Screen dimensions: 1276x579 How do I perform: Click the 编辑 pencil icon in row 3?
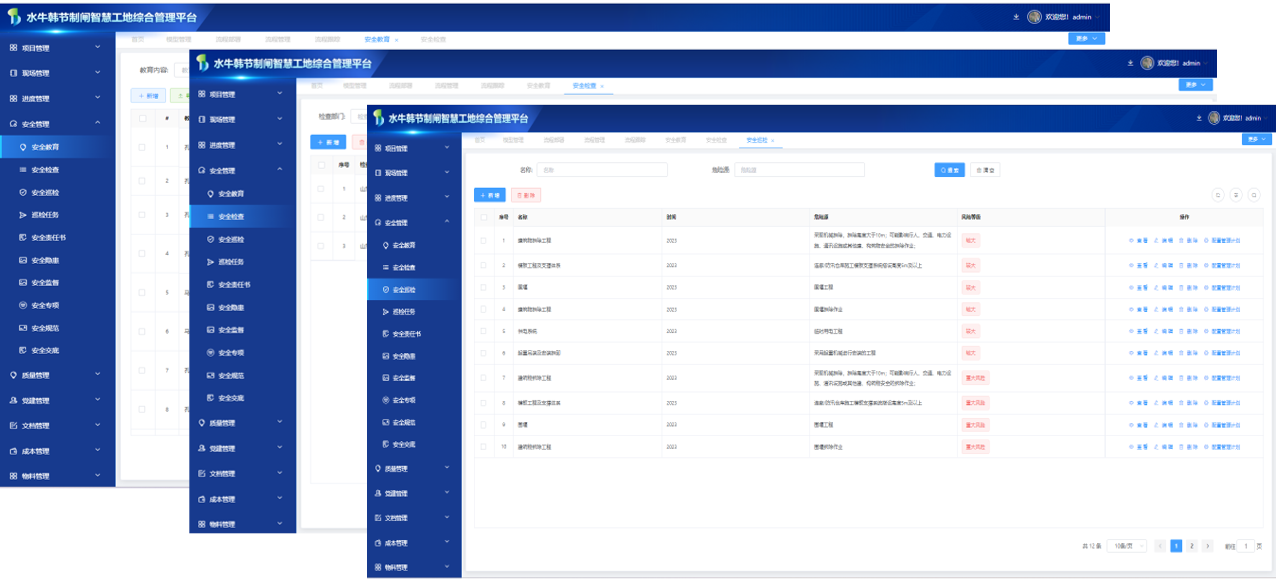pyautogui.click(x=1157, y=287)
